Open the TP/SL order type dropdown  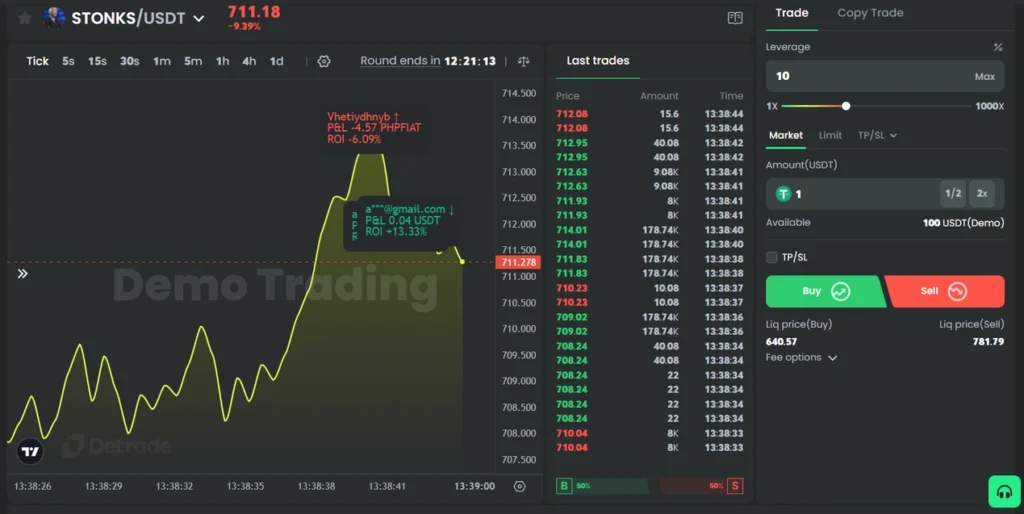pyautogui.click(x=877, y=135)
